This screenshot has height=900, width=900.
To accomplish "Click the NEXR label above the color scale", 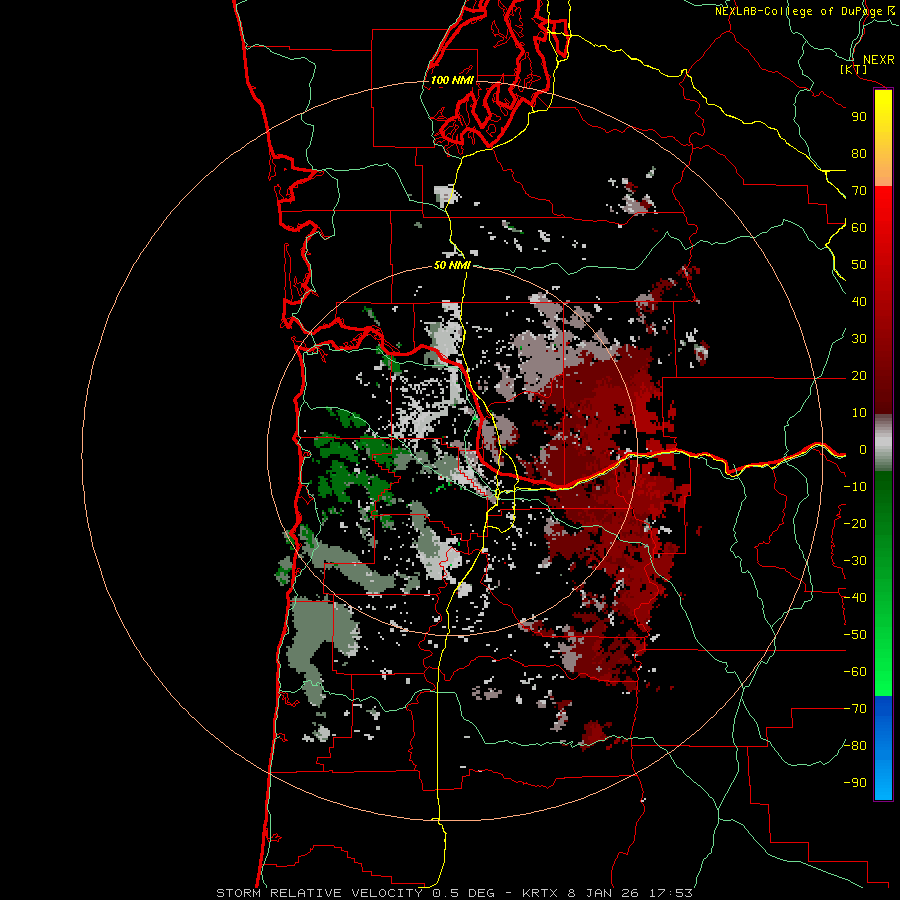I will coord(879,60).
